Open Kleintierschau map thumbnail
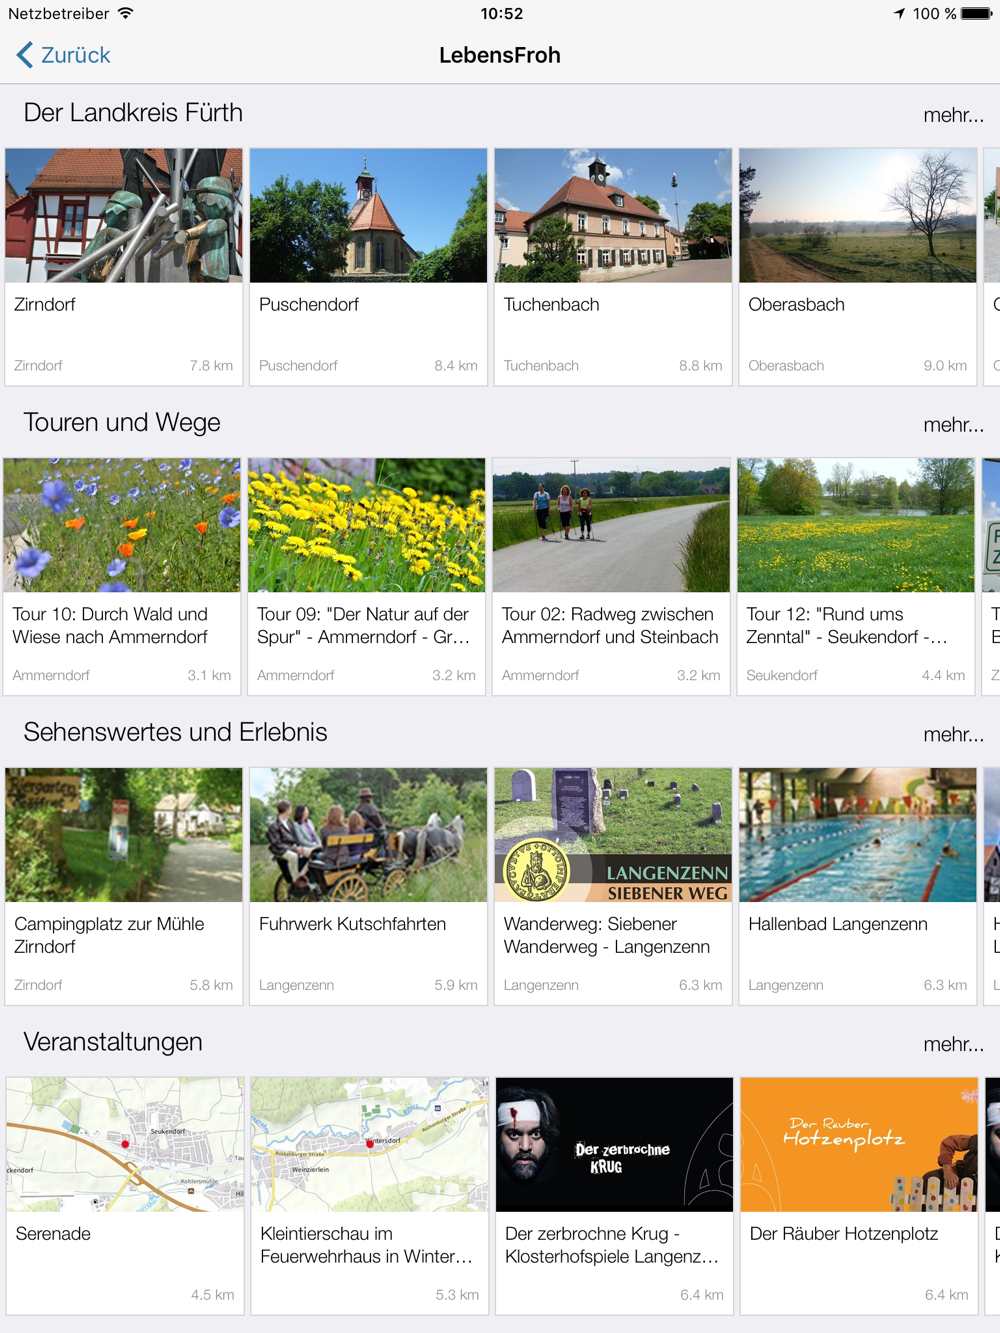Viewport: 1000px width, 1333px height. pyautogui.click(x=370, y=1145)
